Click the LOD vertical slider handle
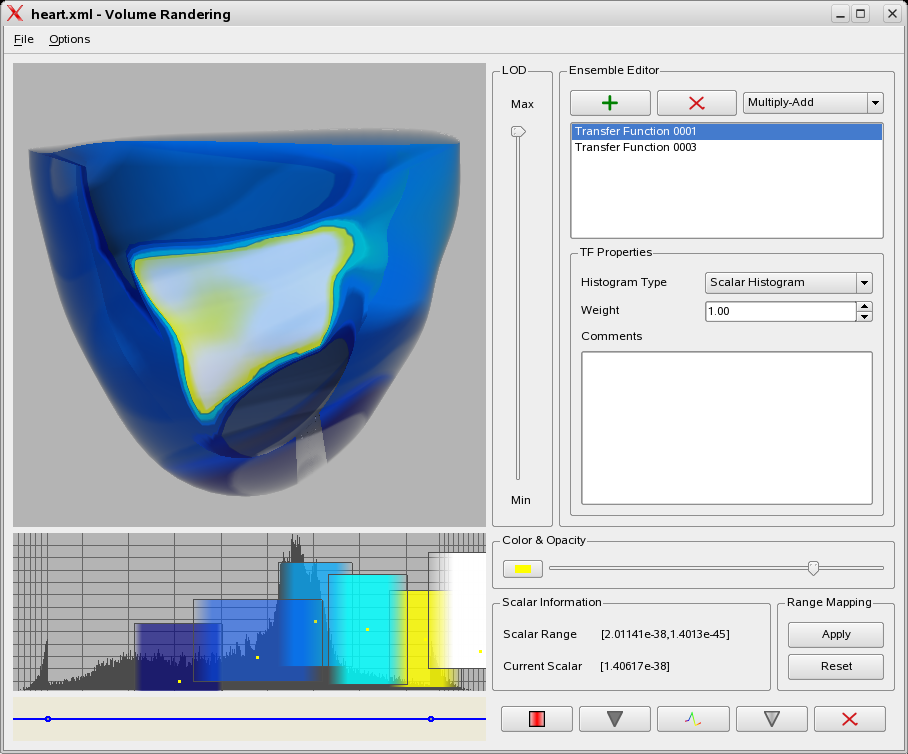This screenshot has height=754, width=908. (518, 132)
